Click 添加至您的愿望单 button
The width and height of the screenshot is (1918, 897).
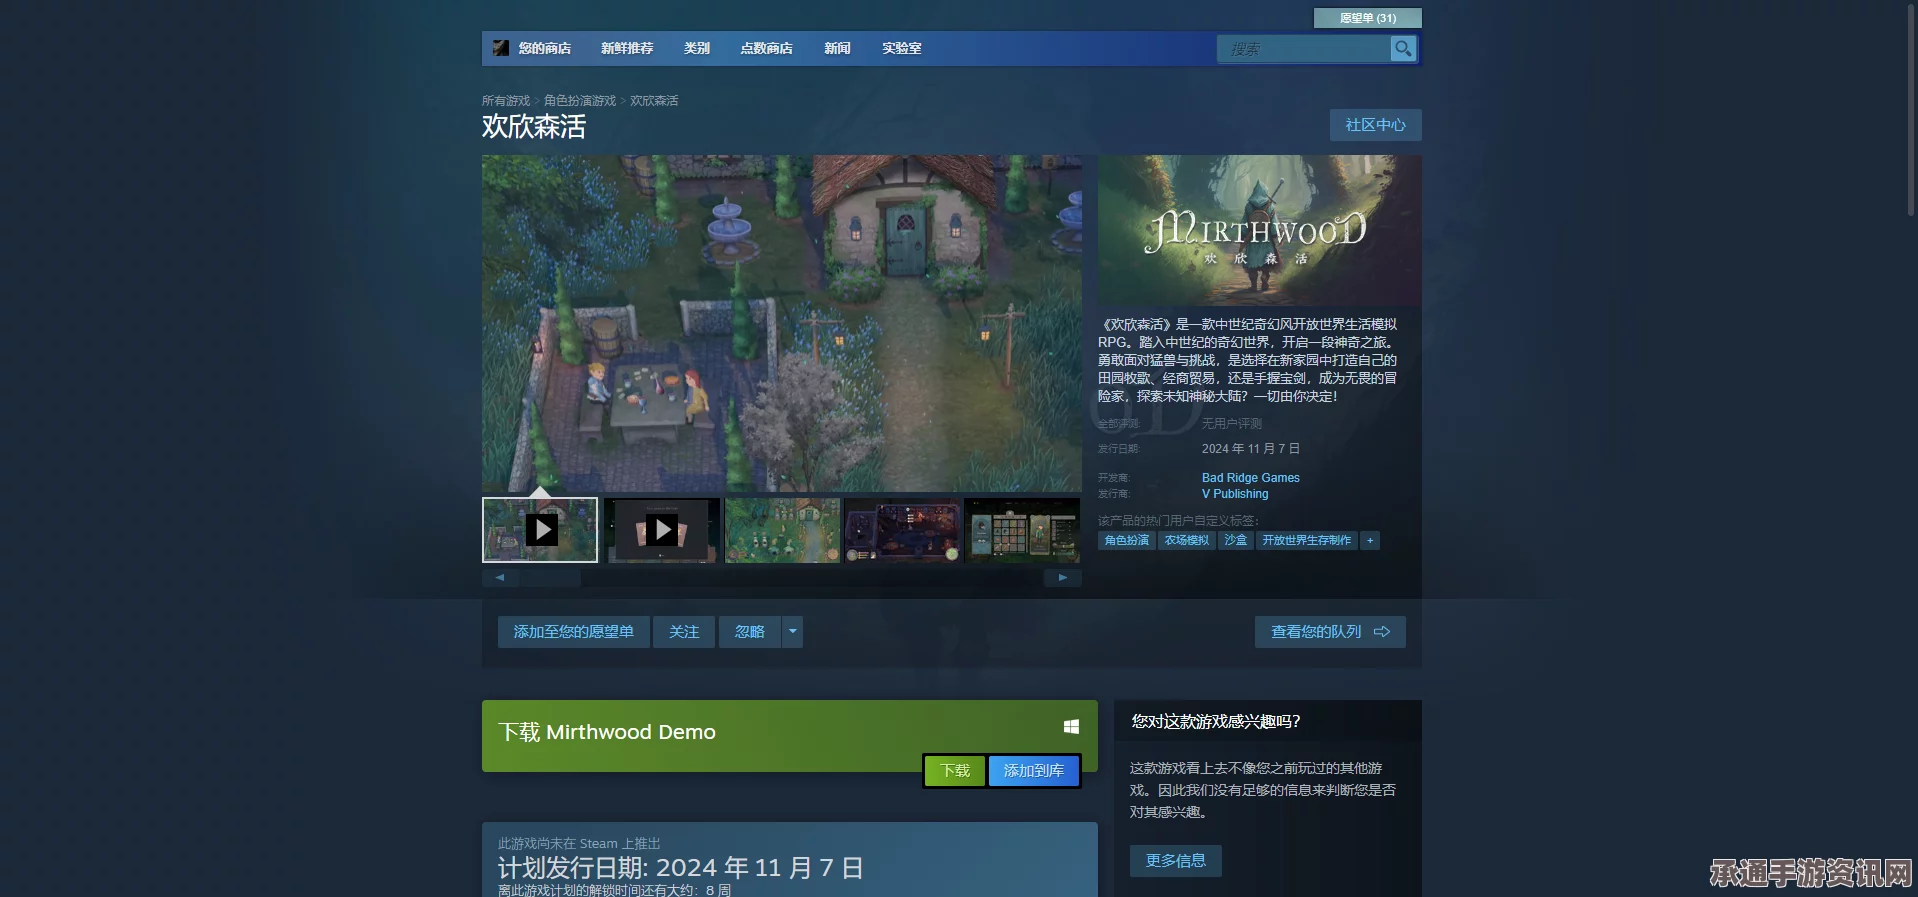(574, 632)
